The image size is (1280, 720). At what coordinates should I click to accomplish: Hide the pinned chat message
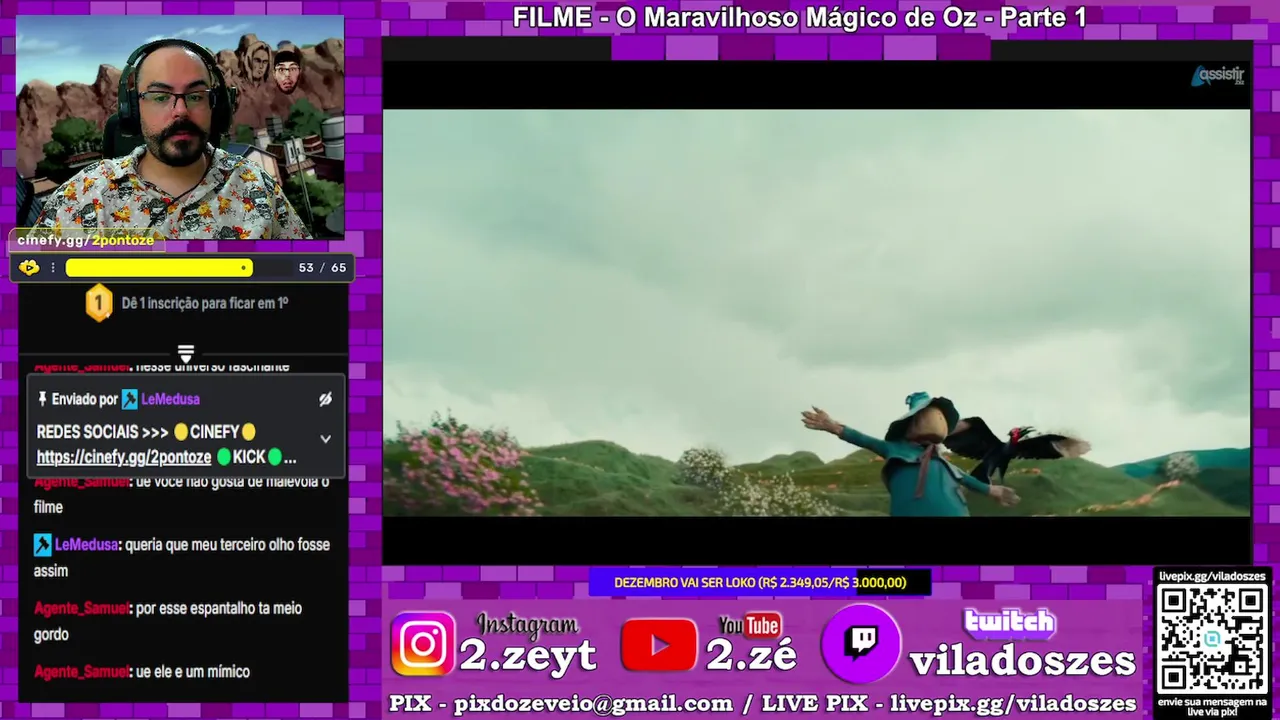325,399
